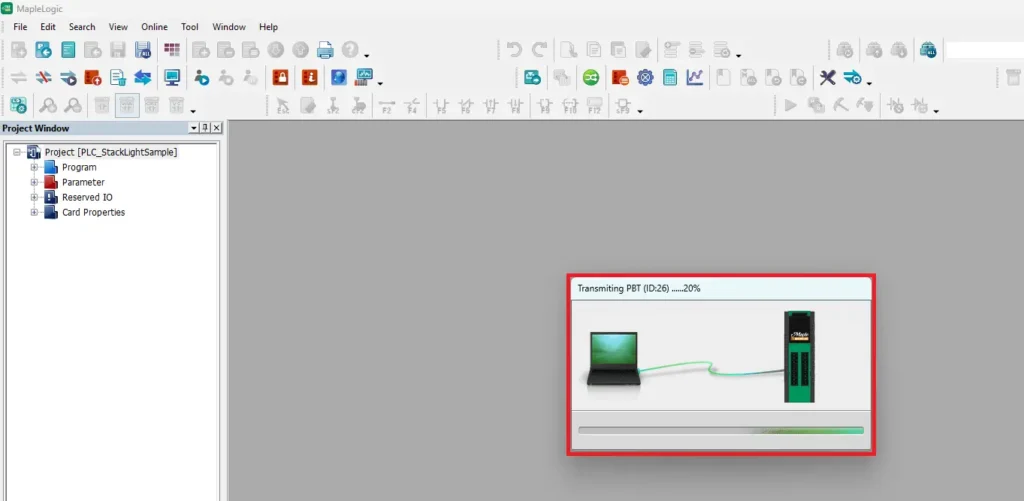Click the Redo arrow icon

[x=539, y=50]
